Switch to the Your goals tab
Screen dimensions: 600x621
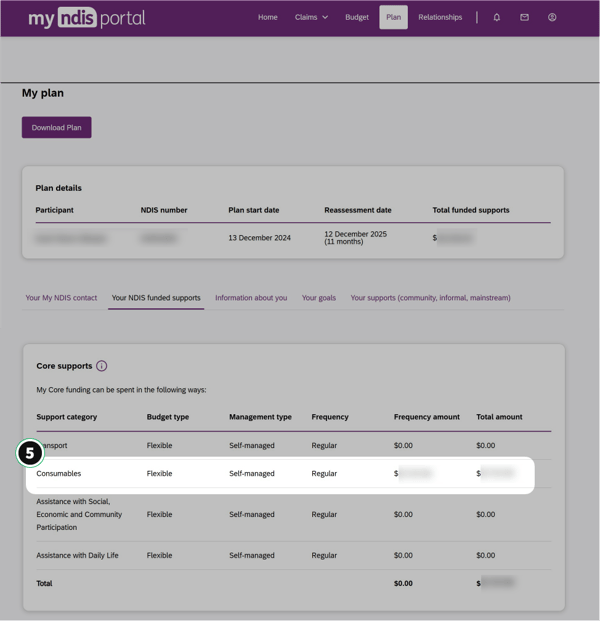click(x=319, y=298)
